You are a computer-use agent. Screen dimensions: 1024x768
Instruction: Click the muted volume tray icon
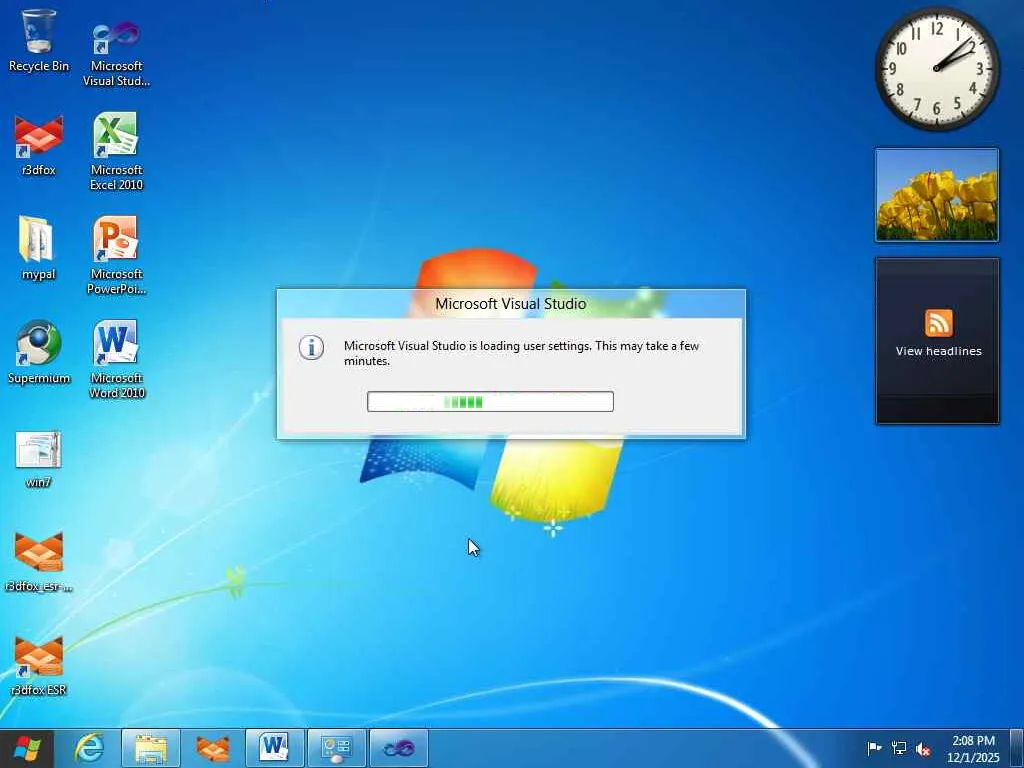pos(923,748)
